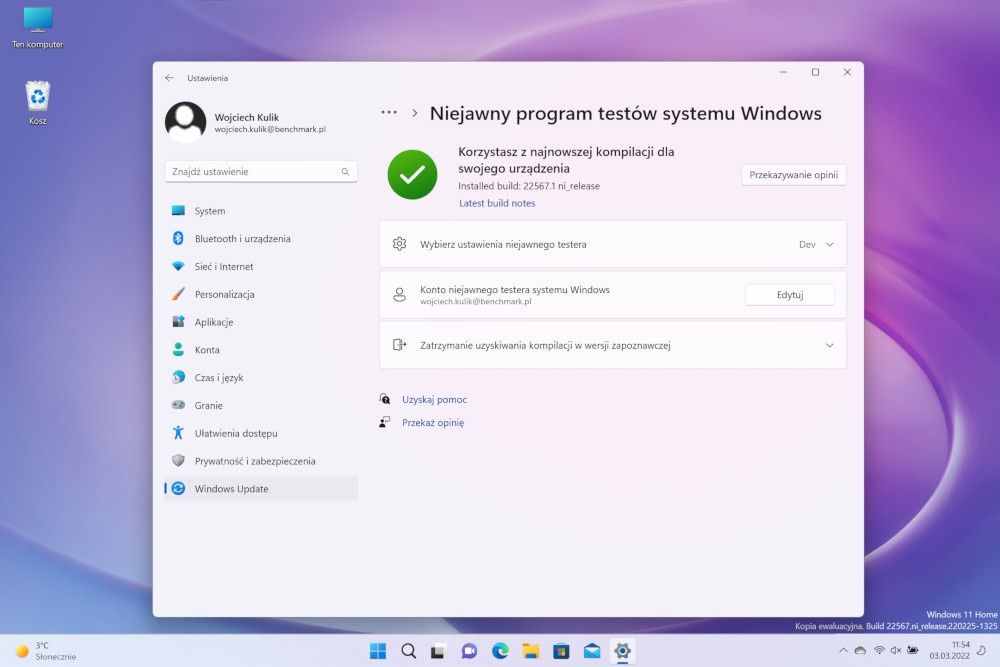Screen dimensions: 1000x667
Task: Go back with the arrow in Settings
Action: point(169,78)
